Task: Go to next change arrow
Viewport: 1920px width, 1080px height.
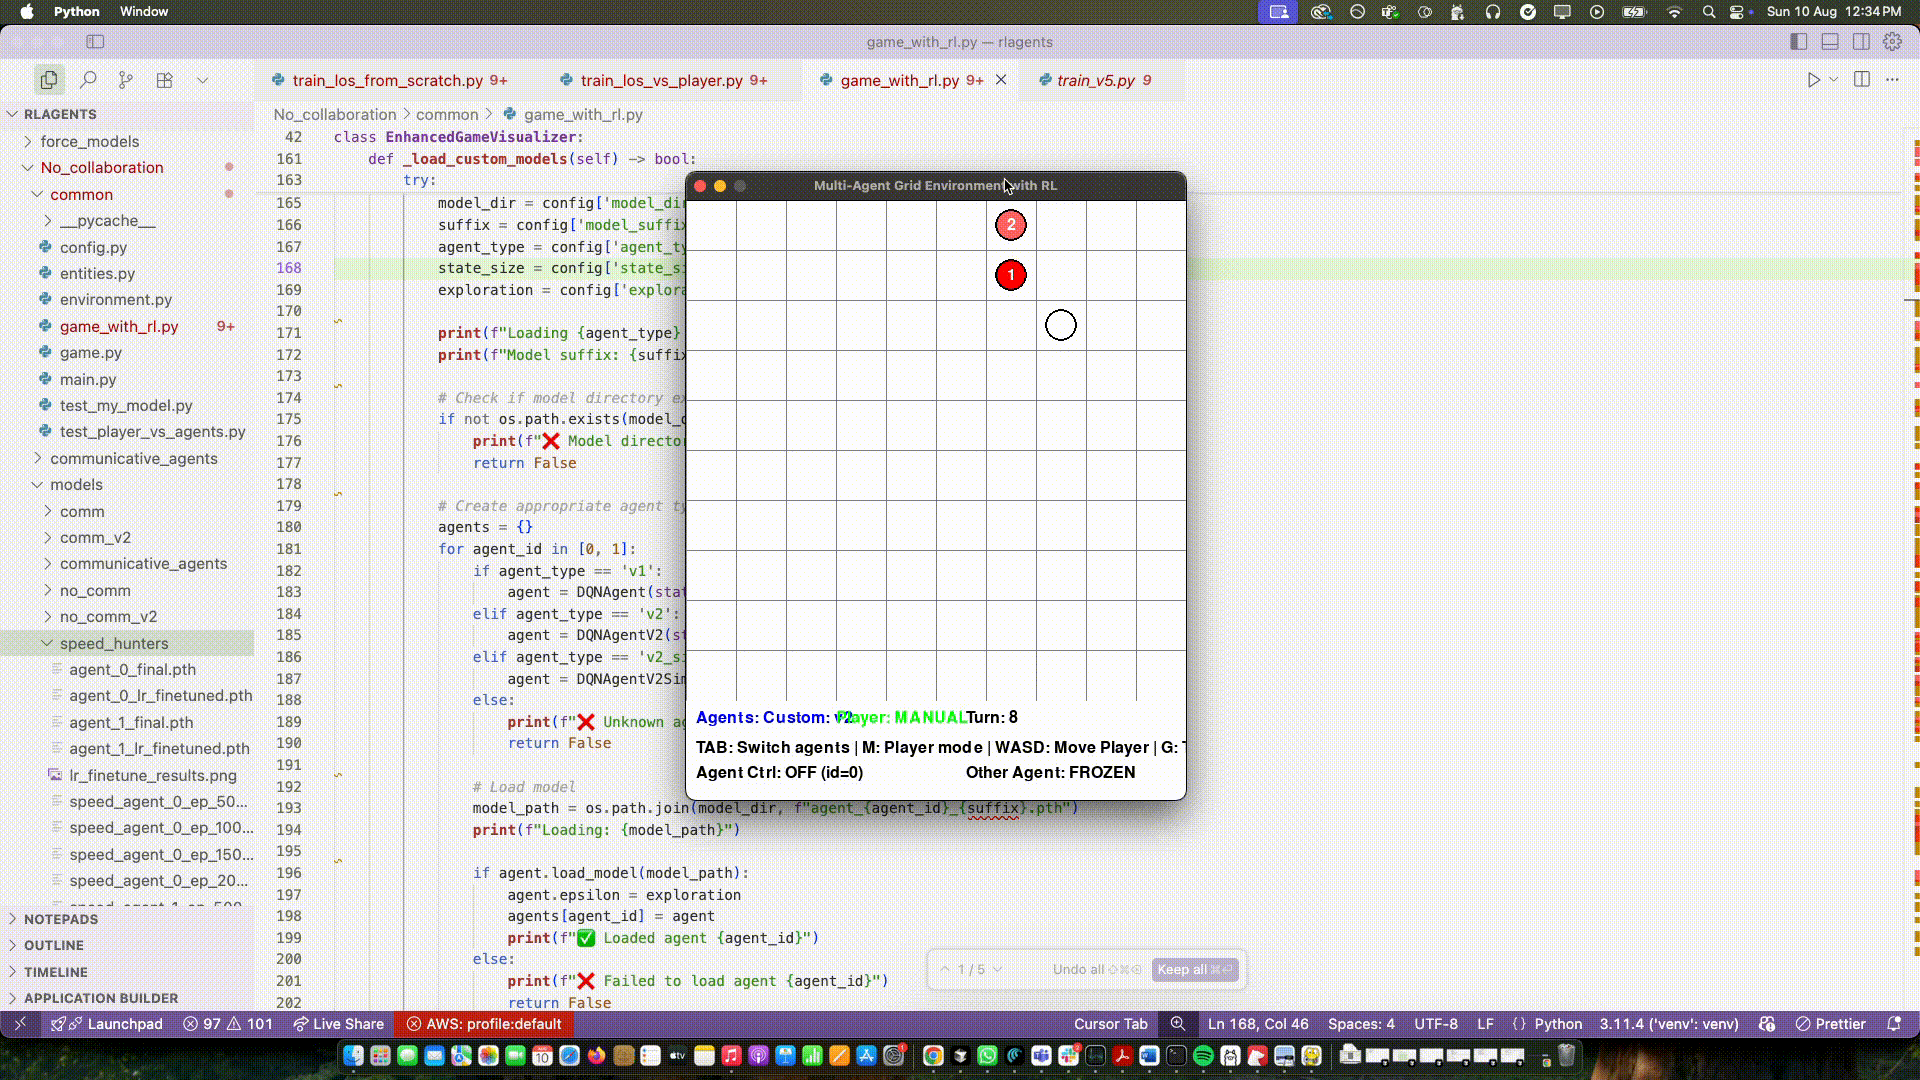Action: pos(997,969)
